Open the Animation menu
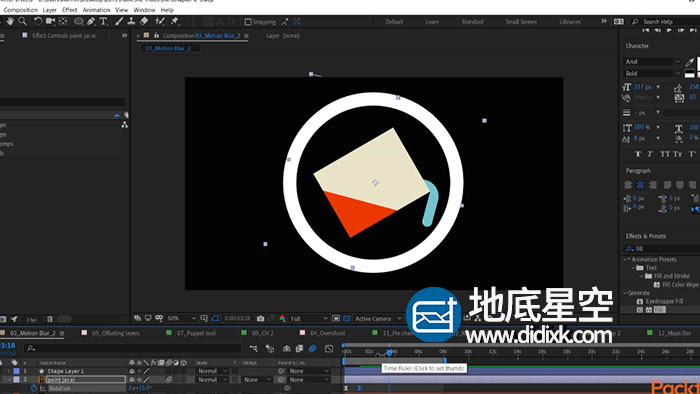 (96, 10)
